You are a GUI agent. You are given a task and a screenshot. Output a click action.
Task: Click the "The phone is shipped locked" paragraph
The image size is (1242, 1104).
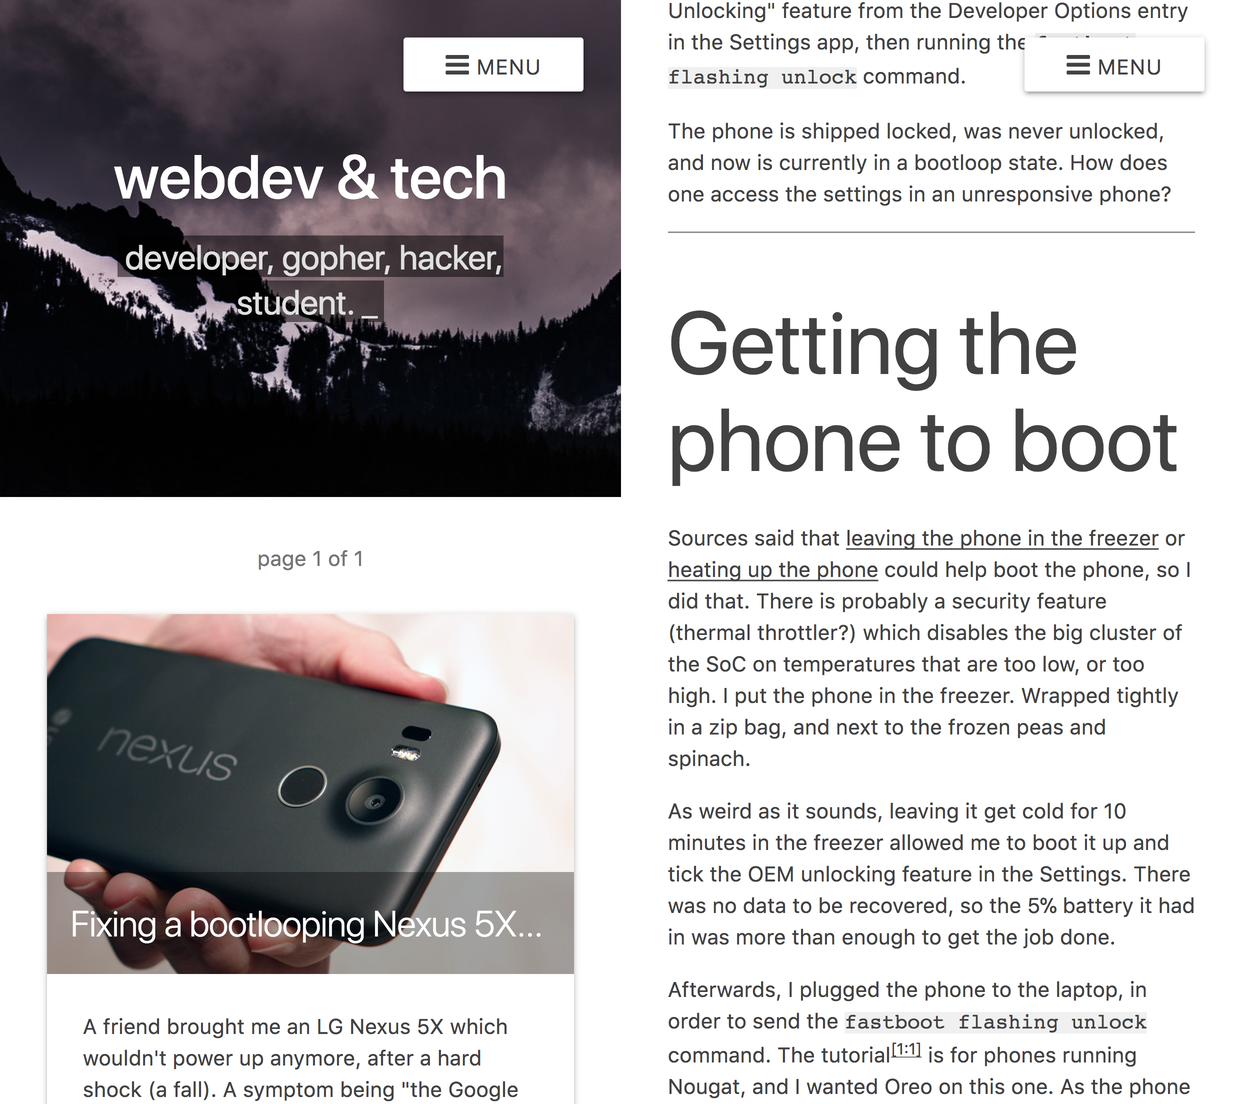click(x=919, y=163)
